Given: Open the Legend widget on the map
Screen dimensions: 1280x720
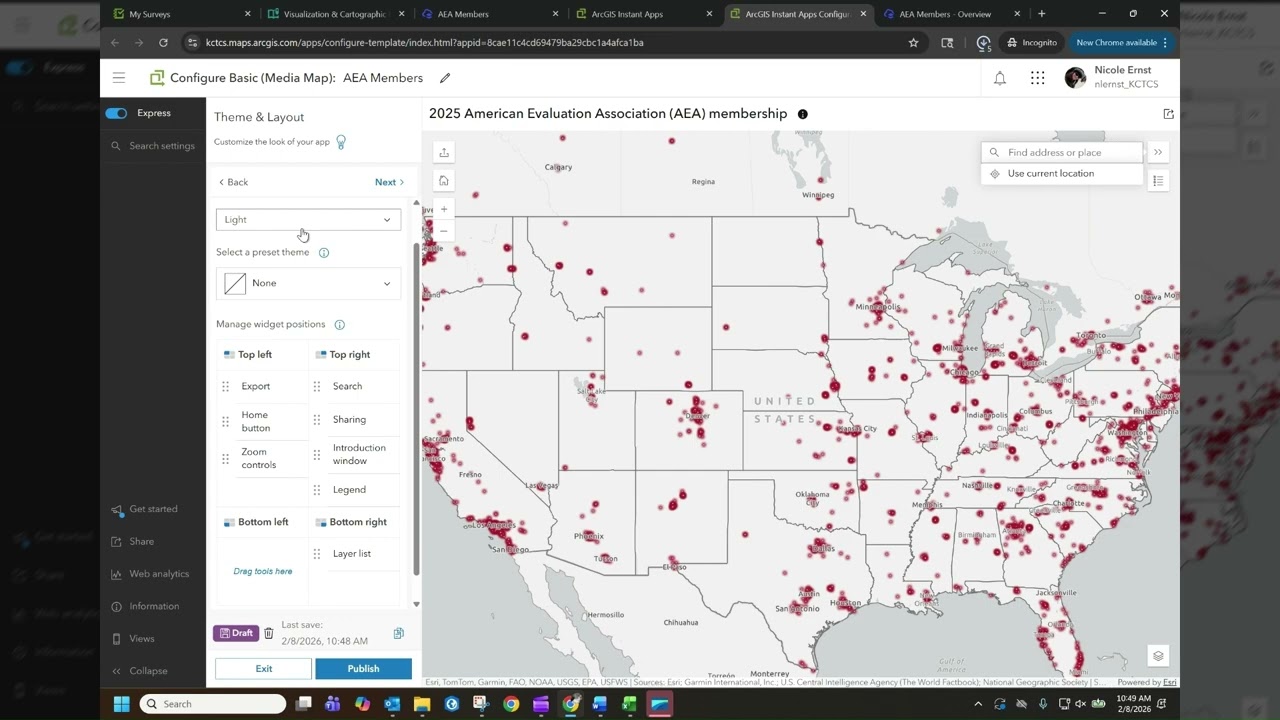Looking at the screenshot, I should 1158,181.
